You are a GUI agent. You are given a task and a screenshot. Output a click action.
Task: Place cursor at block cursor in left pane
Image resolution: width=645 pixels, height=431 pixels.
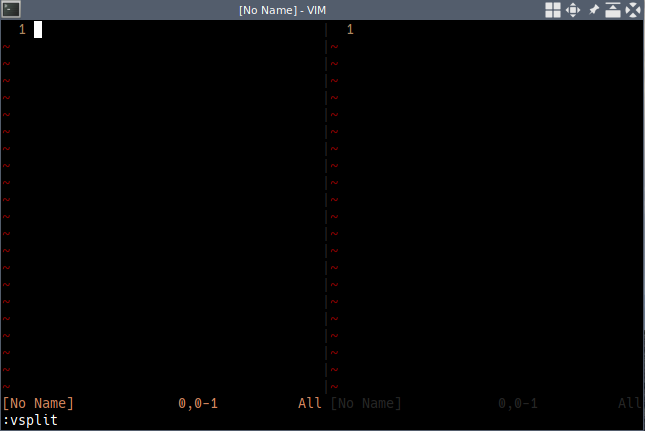[38, 30]
